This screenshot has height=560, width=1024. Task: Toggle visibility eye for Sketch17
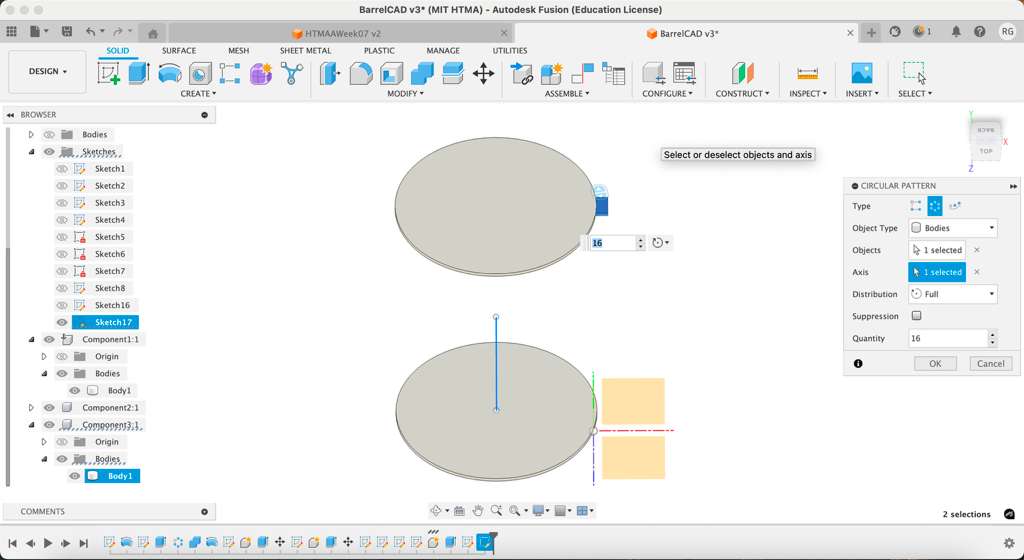click(62, 323)
